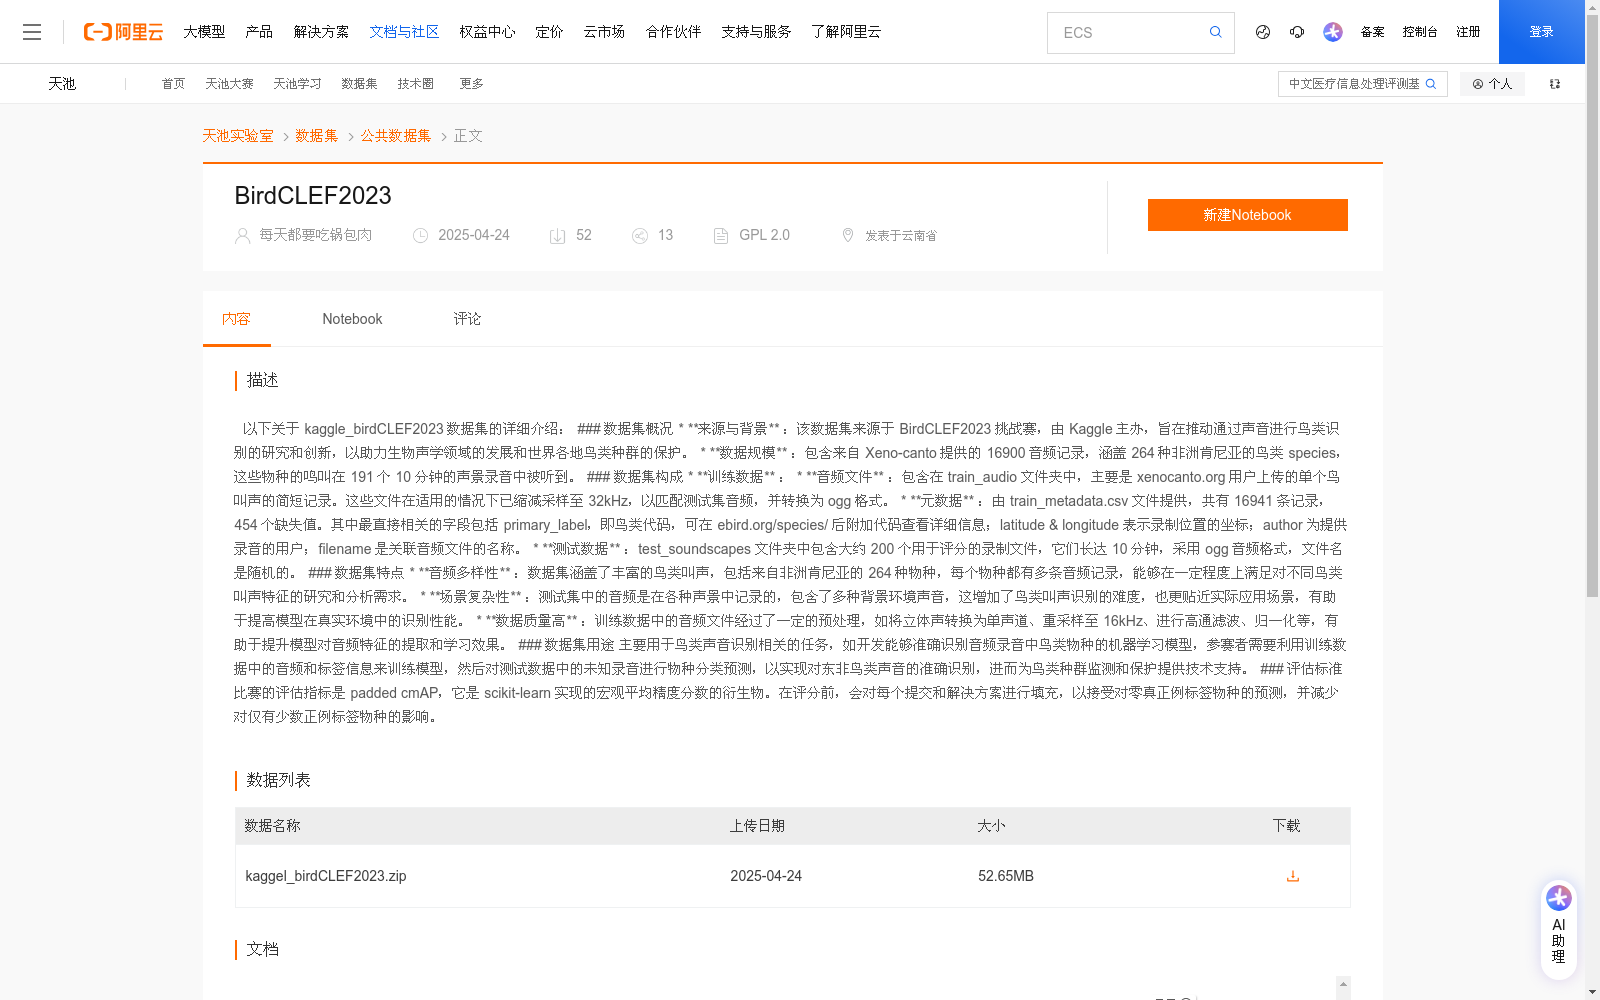Viewport: 1600px width, 1000px height.
Task: Open the 权益中心 menu
Action: tap(487, 32)
